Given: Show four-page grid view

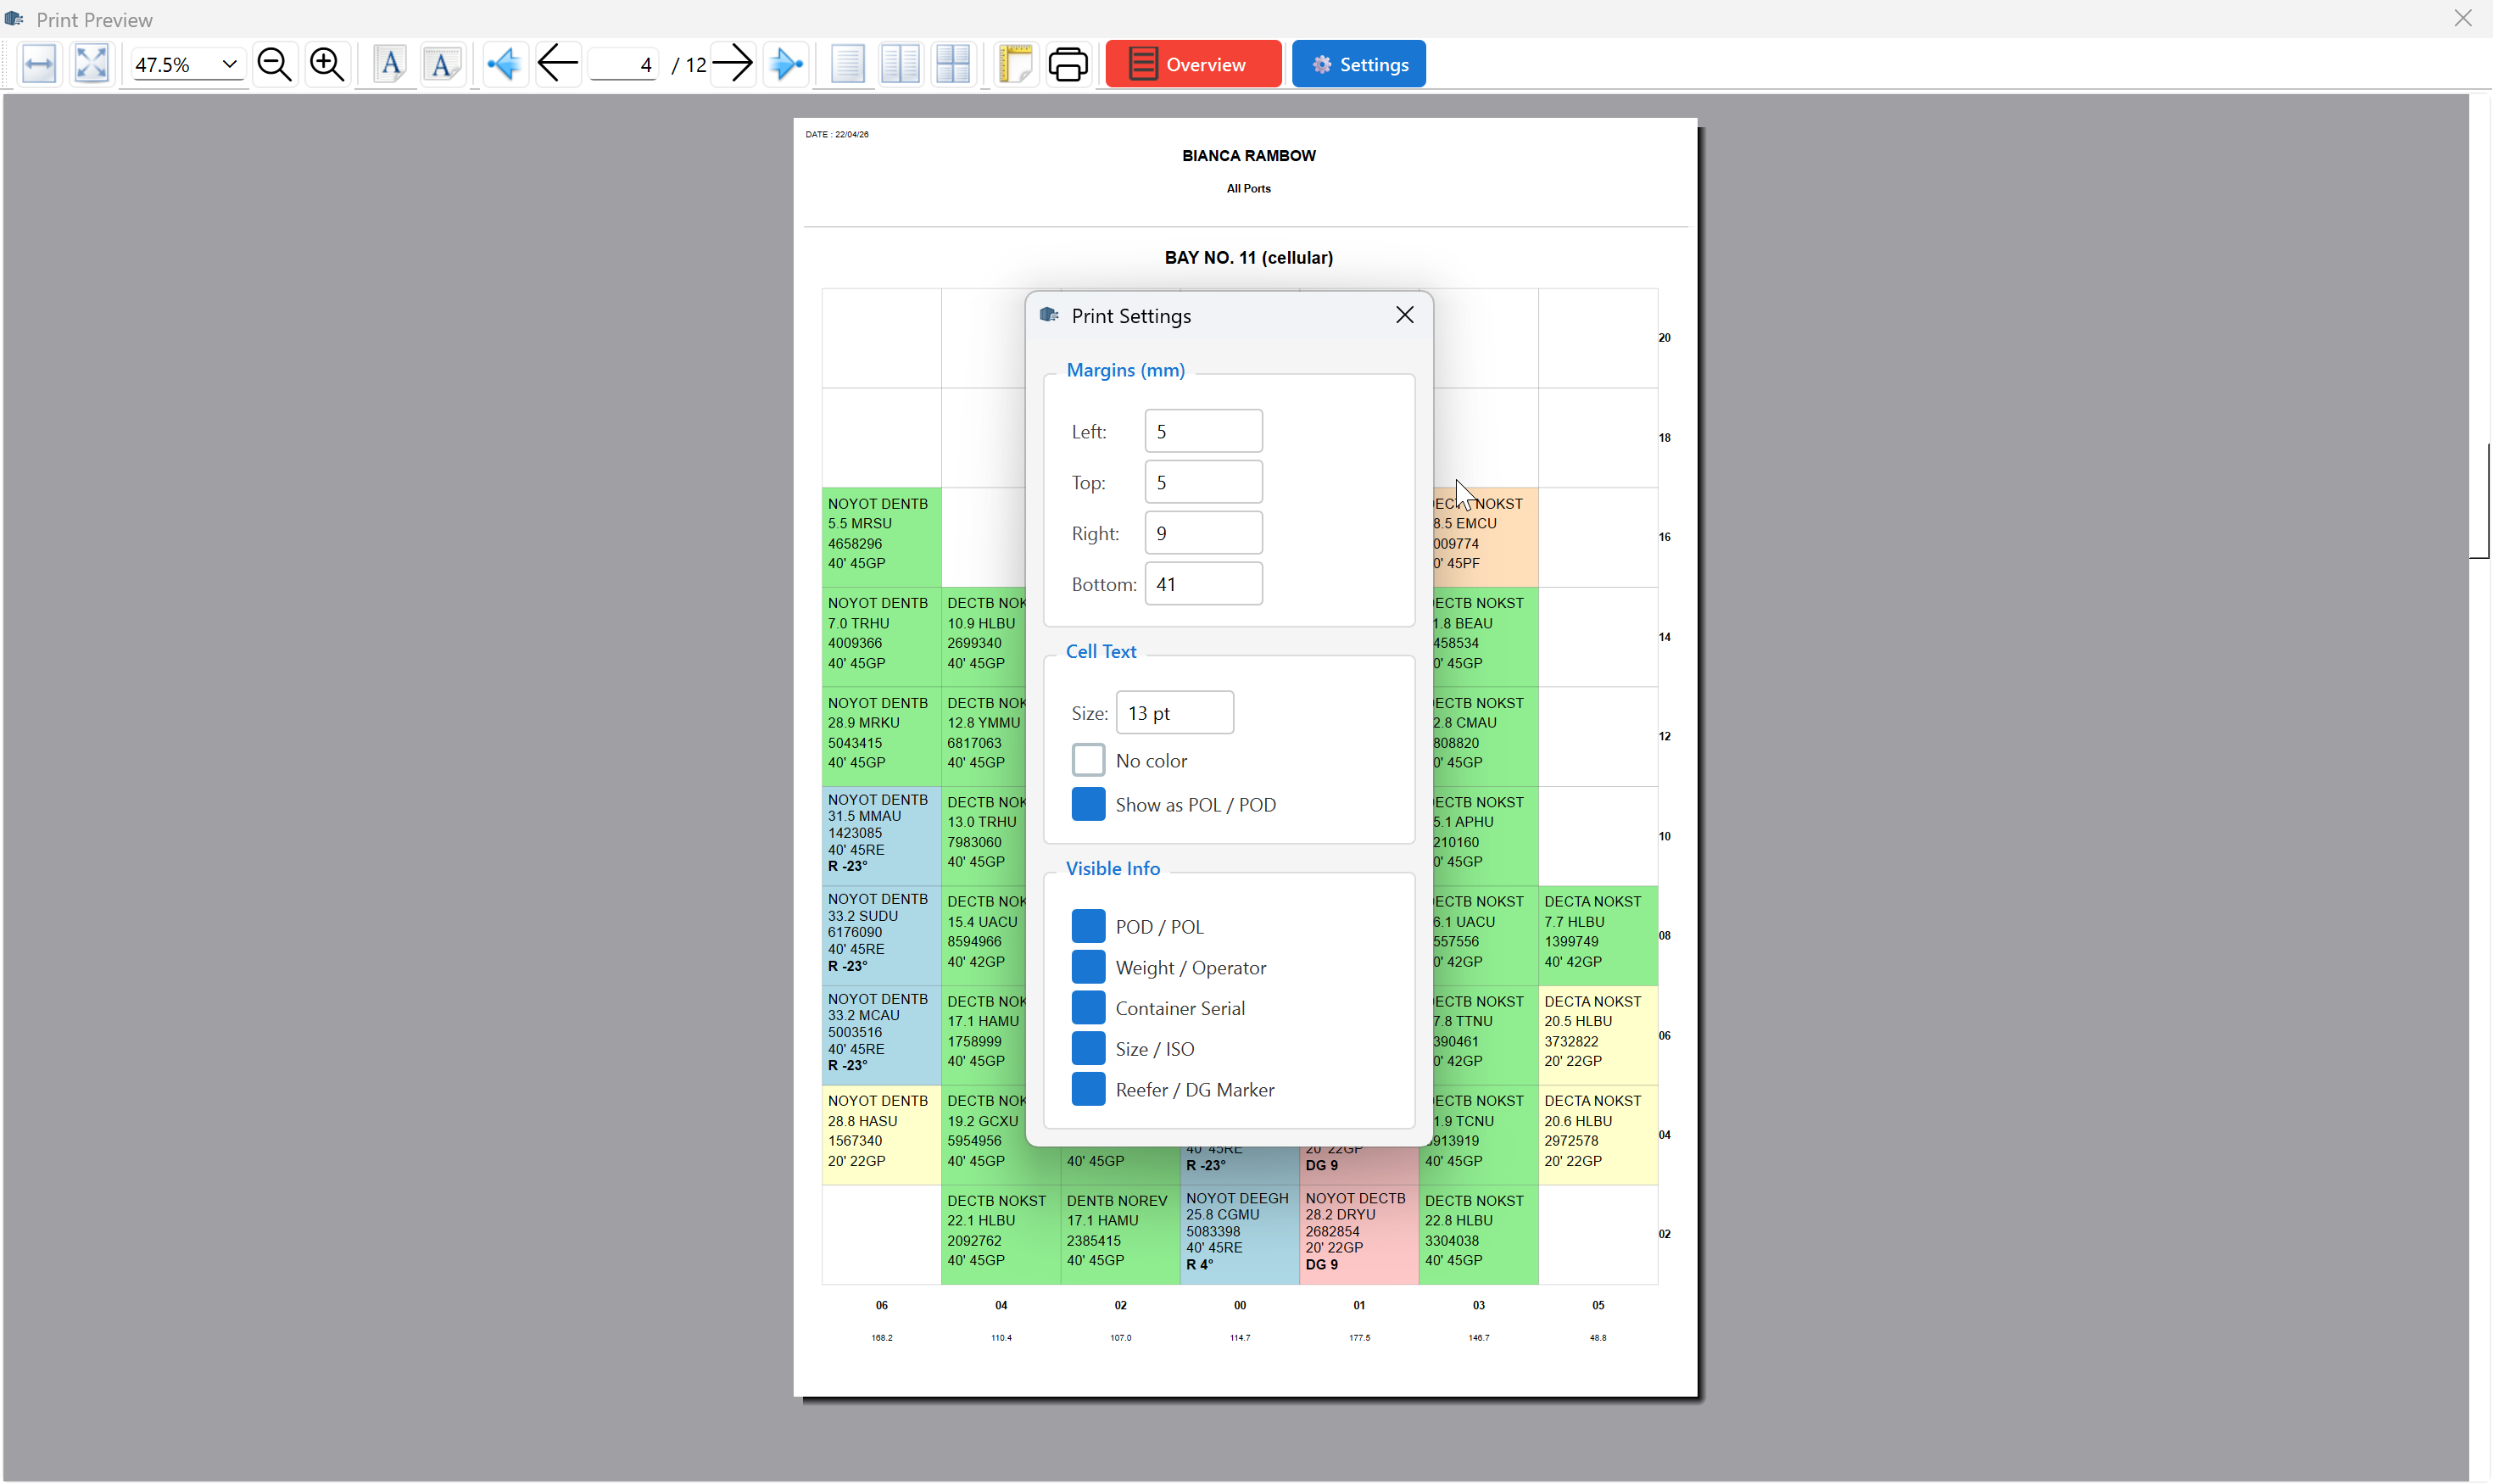Looking at the screenshot, I should 953,65.
